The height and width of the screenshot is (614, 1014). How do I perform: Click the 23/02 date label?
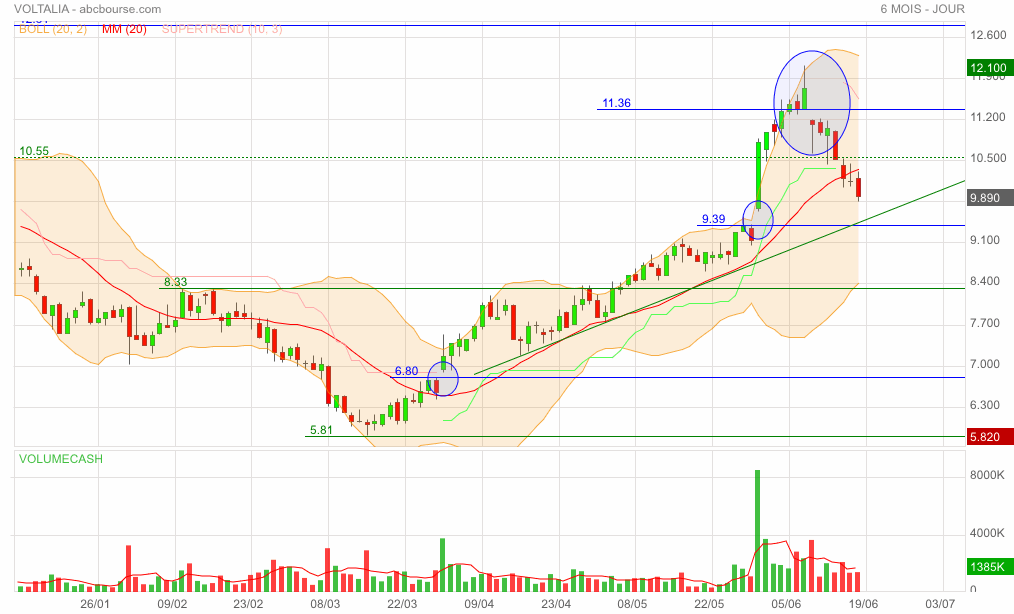click(x=248, y=604)
